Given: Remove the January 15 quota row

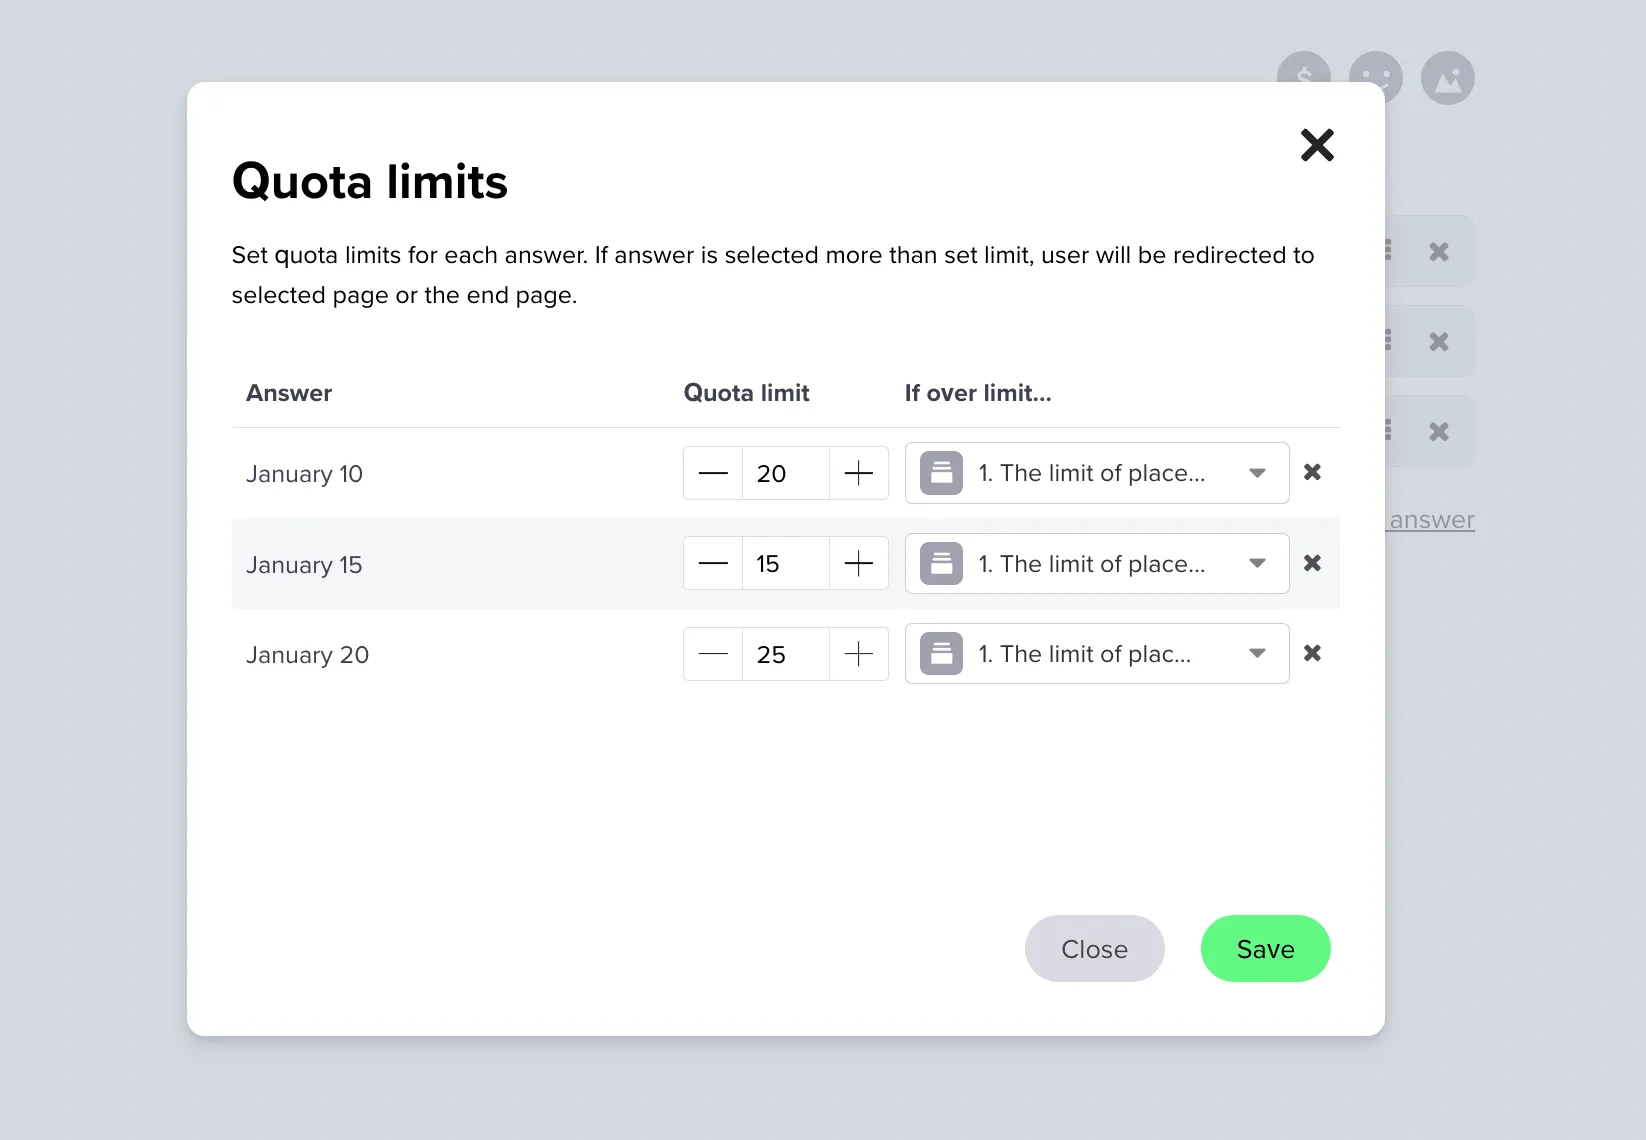Looking at the screenshot, I should pos(1313,563).
